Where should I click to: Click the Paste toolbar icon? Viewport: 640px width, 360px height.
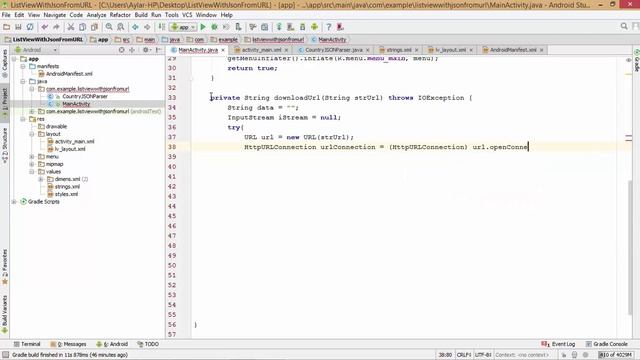point(94,27)
